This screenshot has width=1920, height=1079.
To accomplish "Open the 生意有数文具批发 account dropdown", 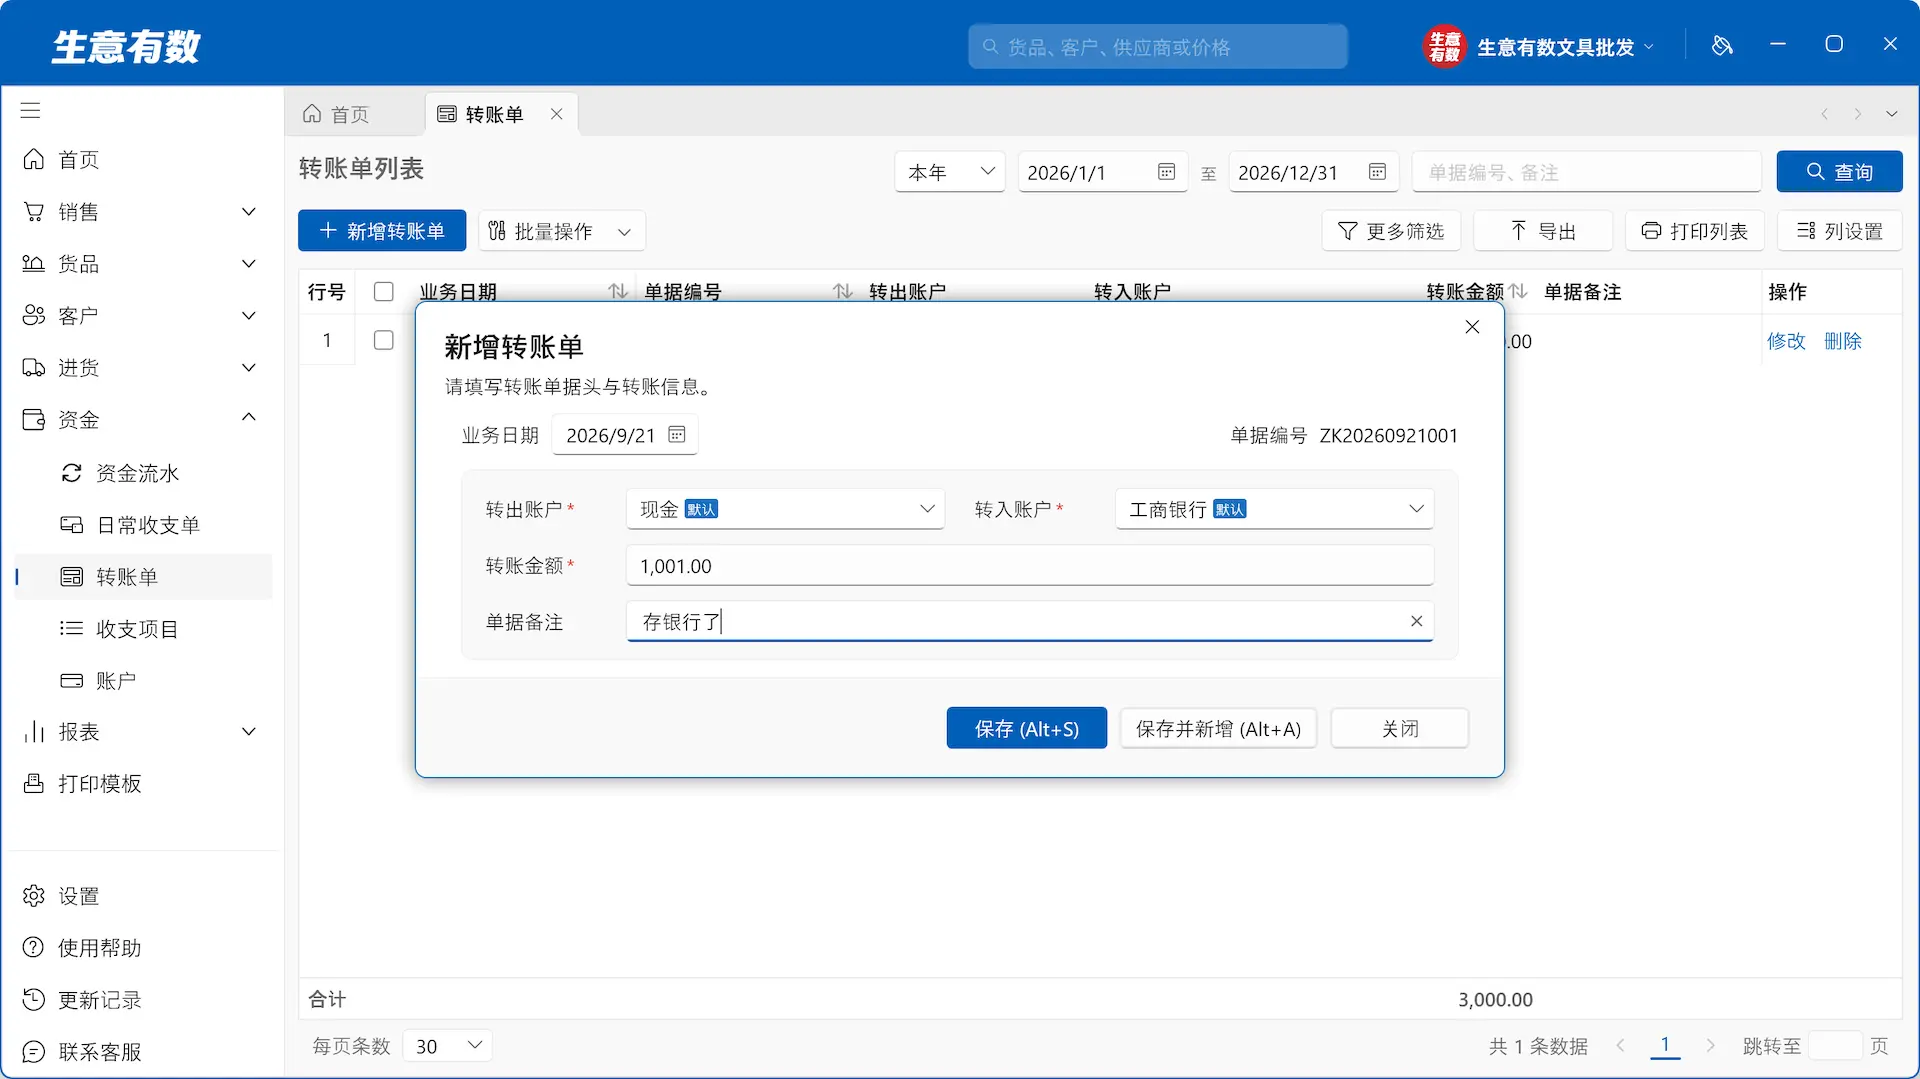I will pyautogui.click(x=1539, y=47).
